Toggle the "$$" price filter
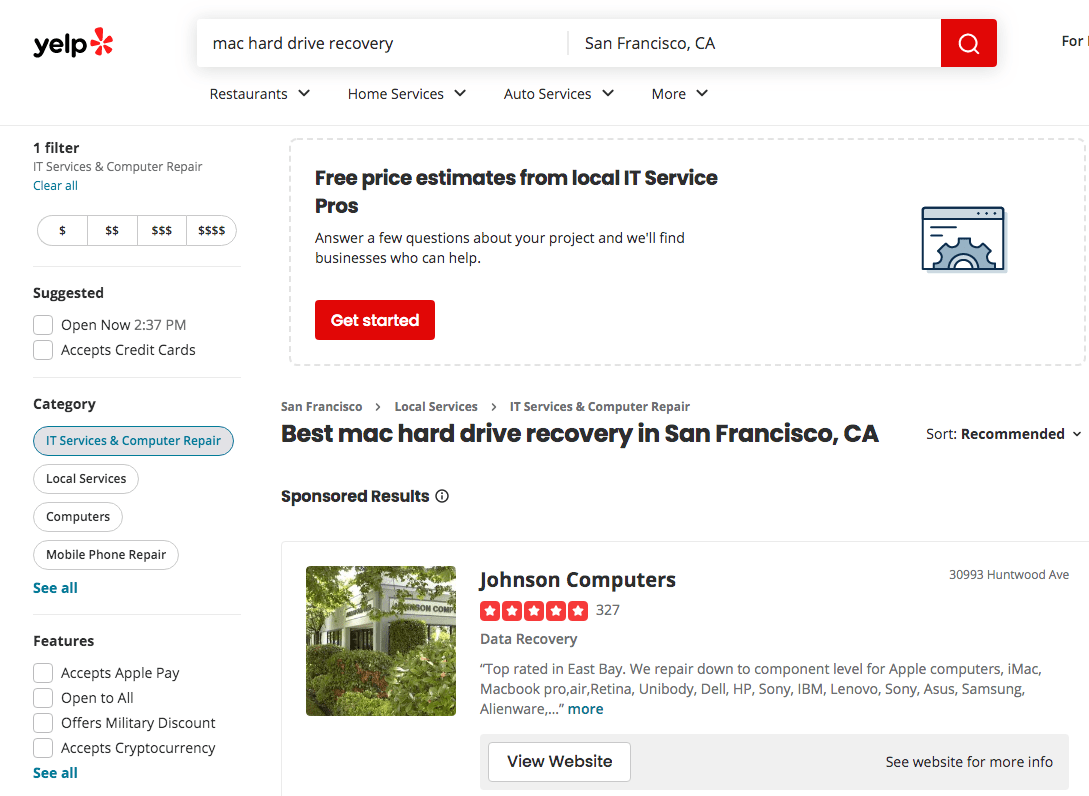1089x796 pixels. click(x=111, y=230)
